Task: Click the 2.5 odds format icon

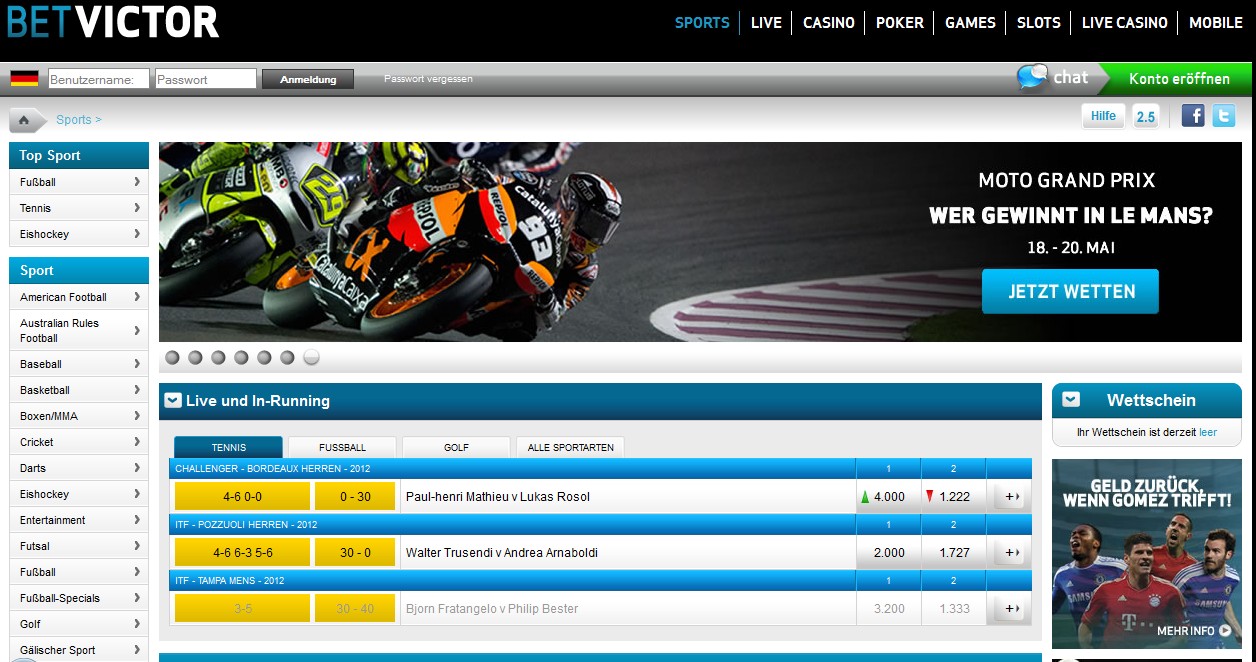Action: coord(1145,116)
